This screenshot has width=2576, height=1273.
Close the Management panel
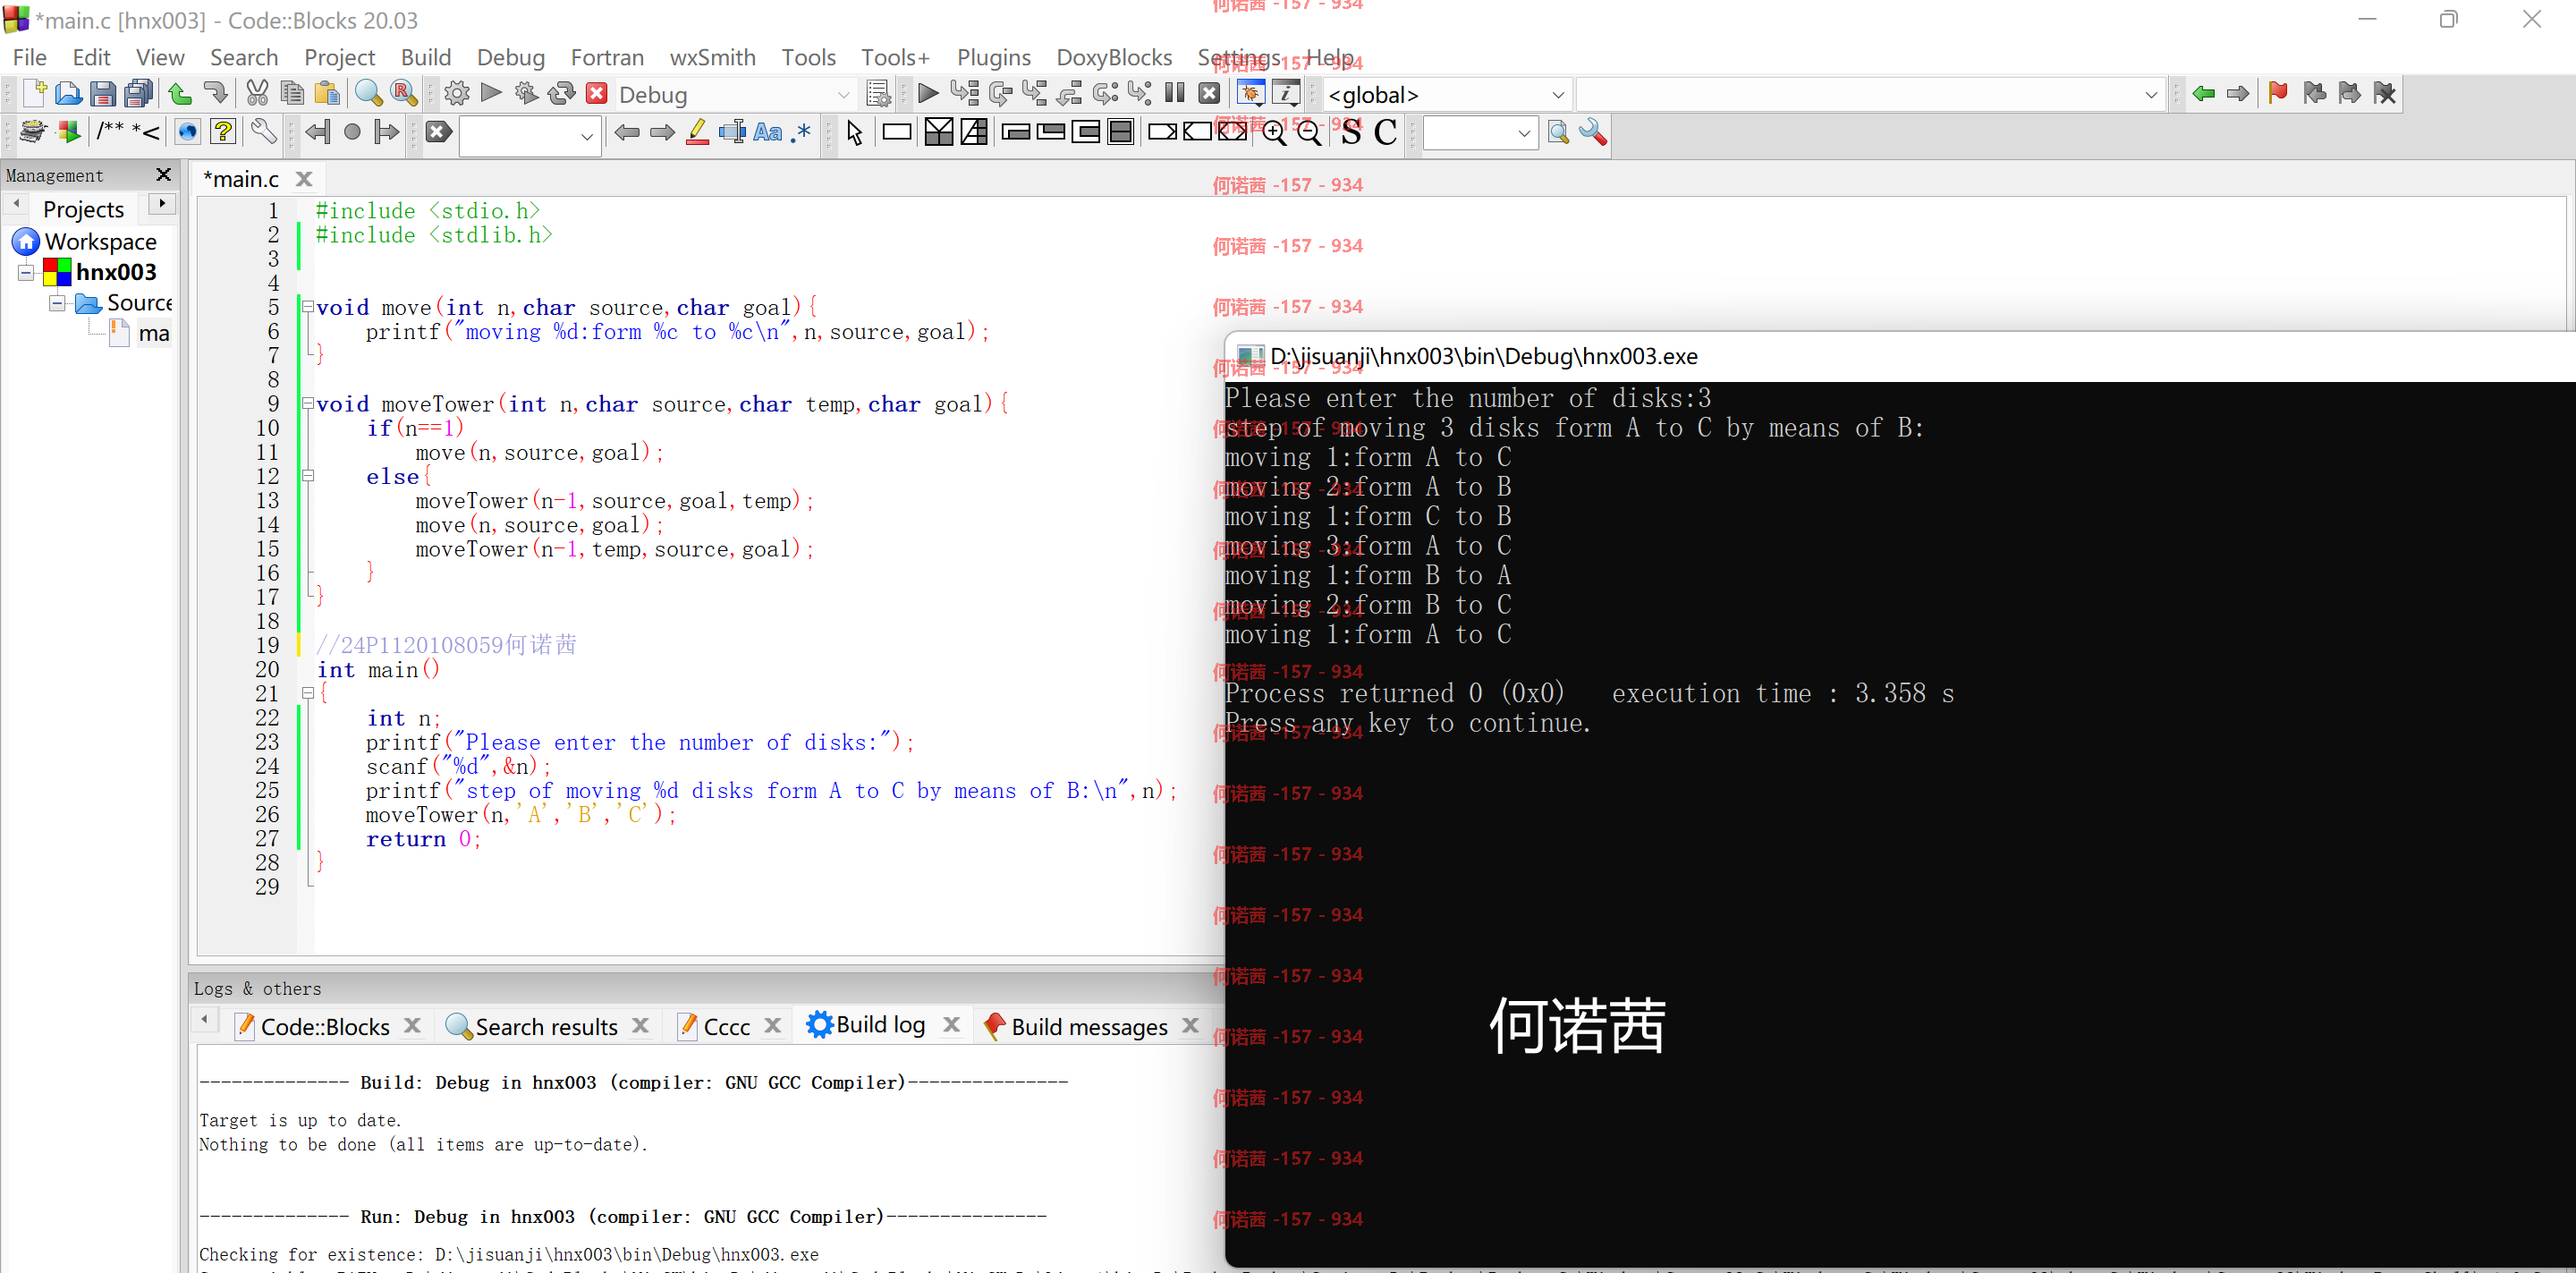(163, 175)
